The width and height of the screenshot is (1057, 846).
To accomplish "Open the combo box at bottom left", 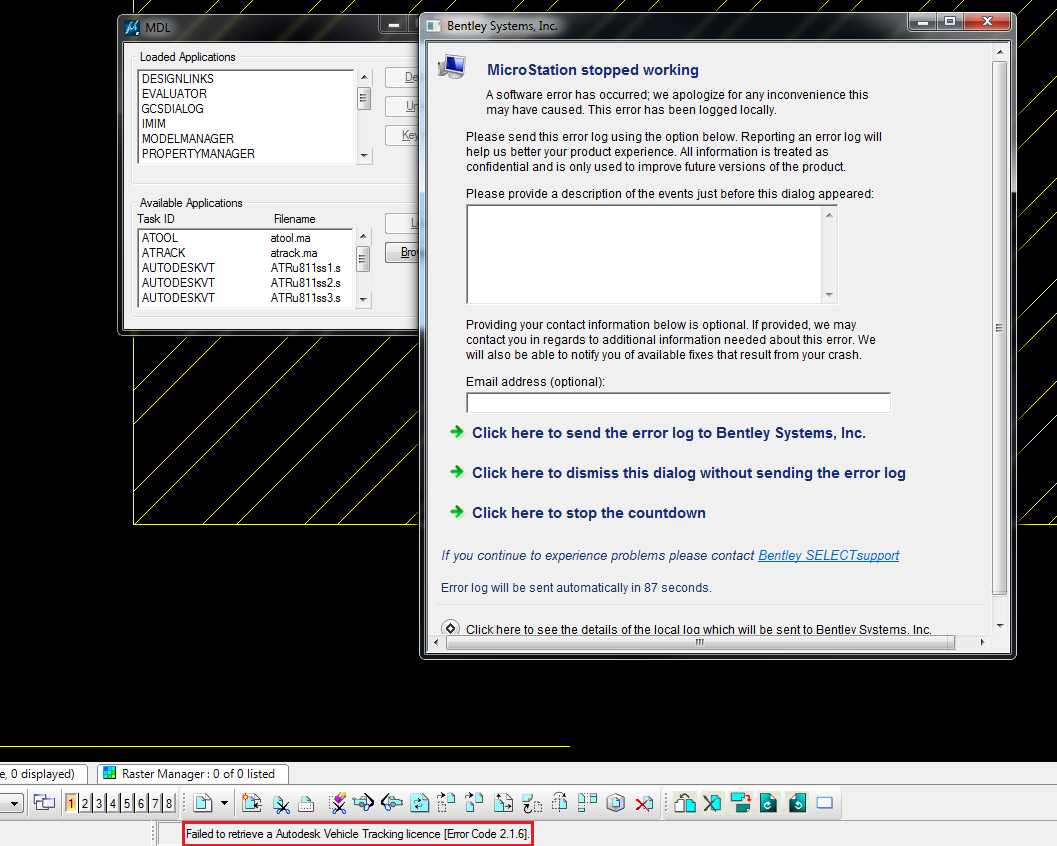I will click(15, 803).
